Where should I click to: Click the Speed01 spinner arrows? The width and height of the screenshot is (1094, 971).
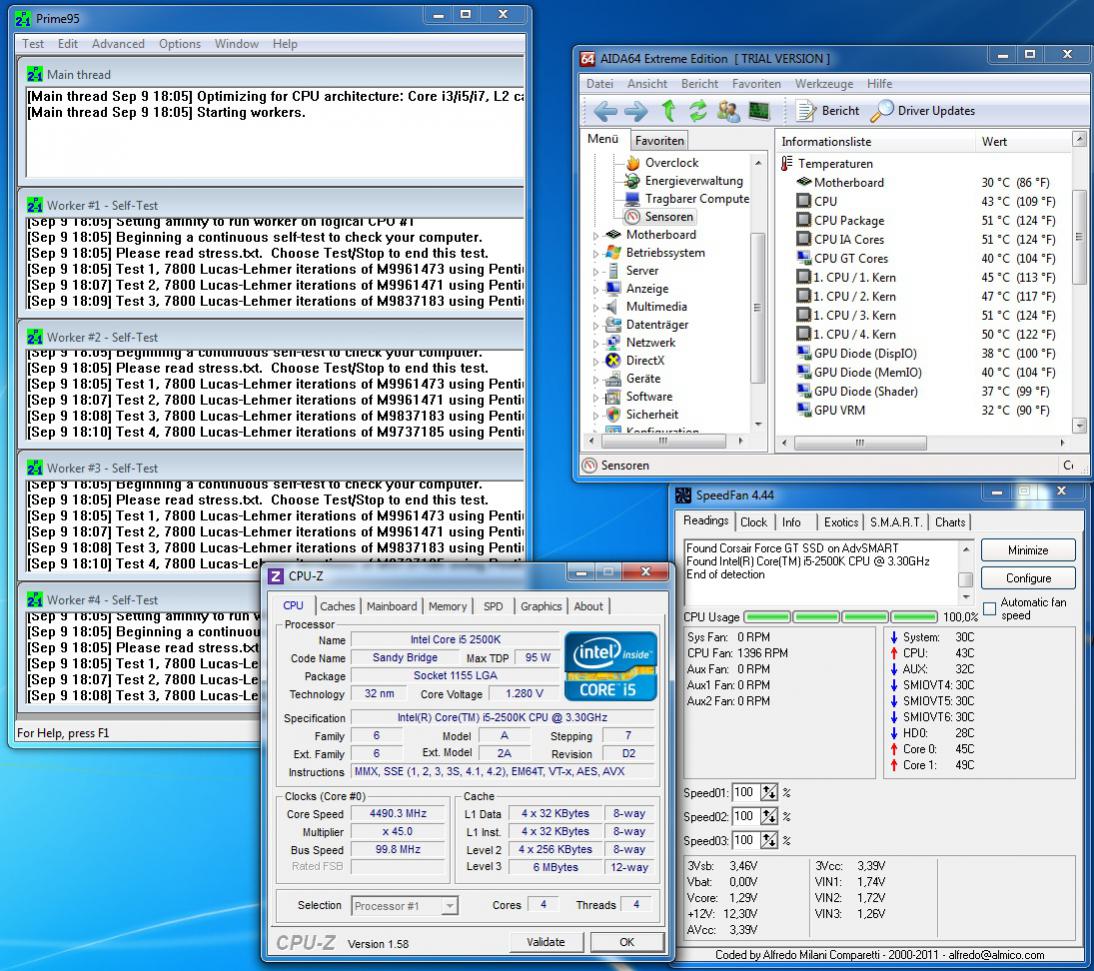pos(769,793)
